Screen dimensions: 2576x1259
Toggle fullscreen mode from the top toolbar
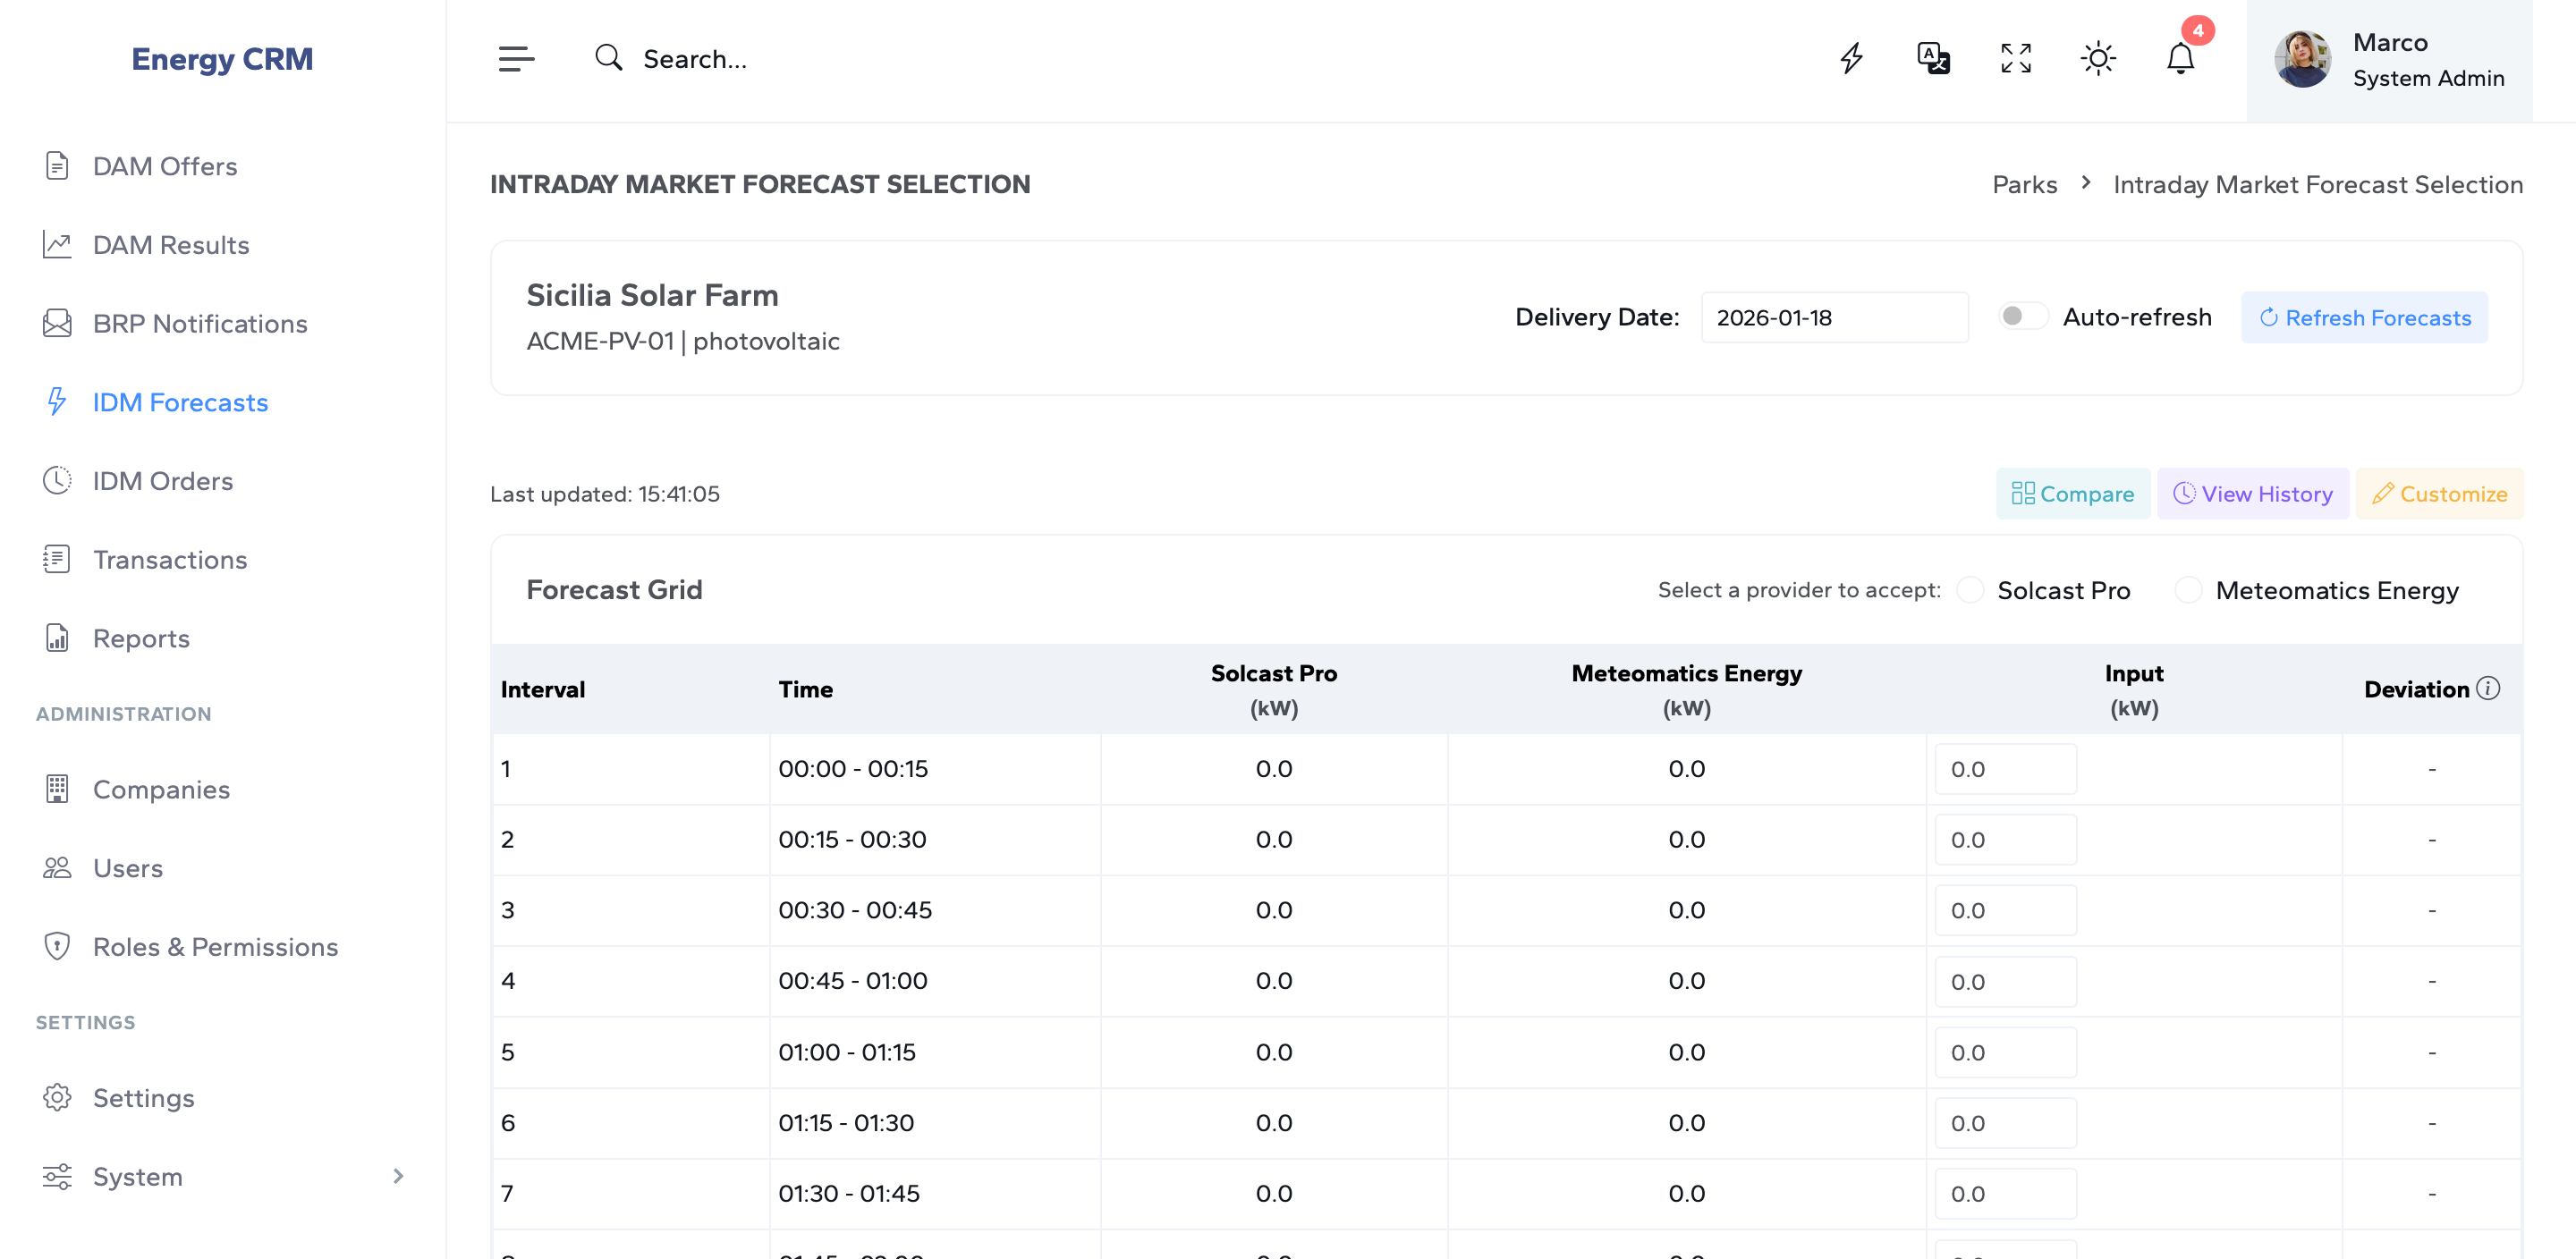tap(2016, 58)
